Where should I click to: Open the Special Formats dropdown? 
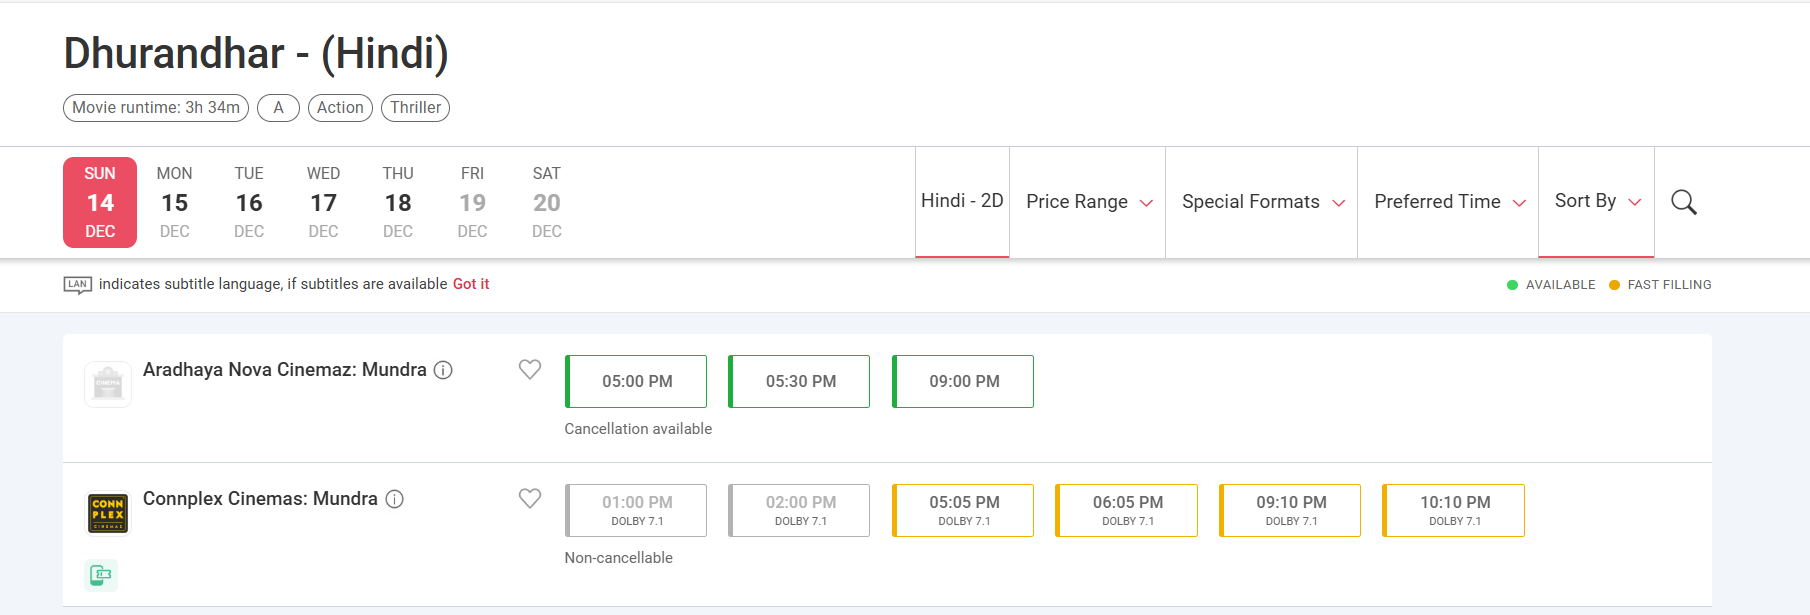pos(1262,202)
